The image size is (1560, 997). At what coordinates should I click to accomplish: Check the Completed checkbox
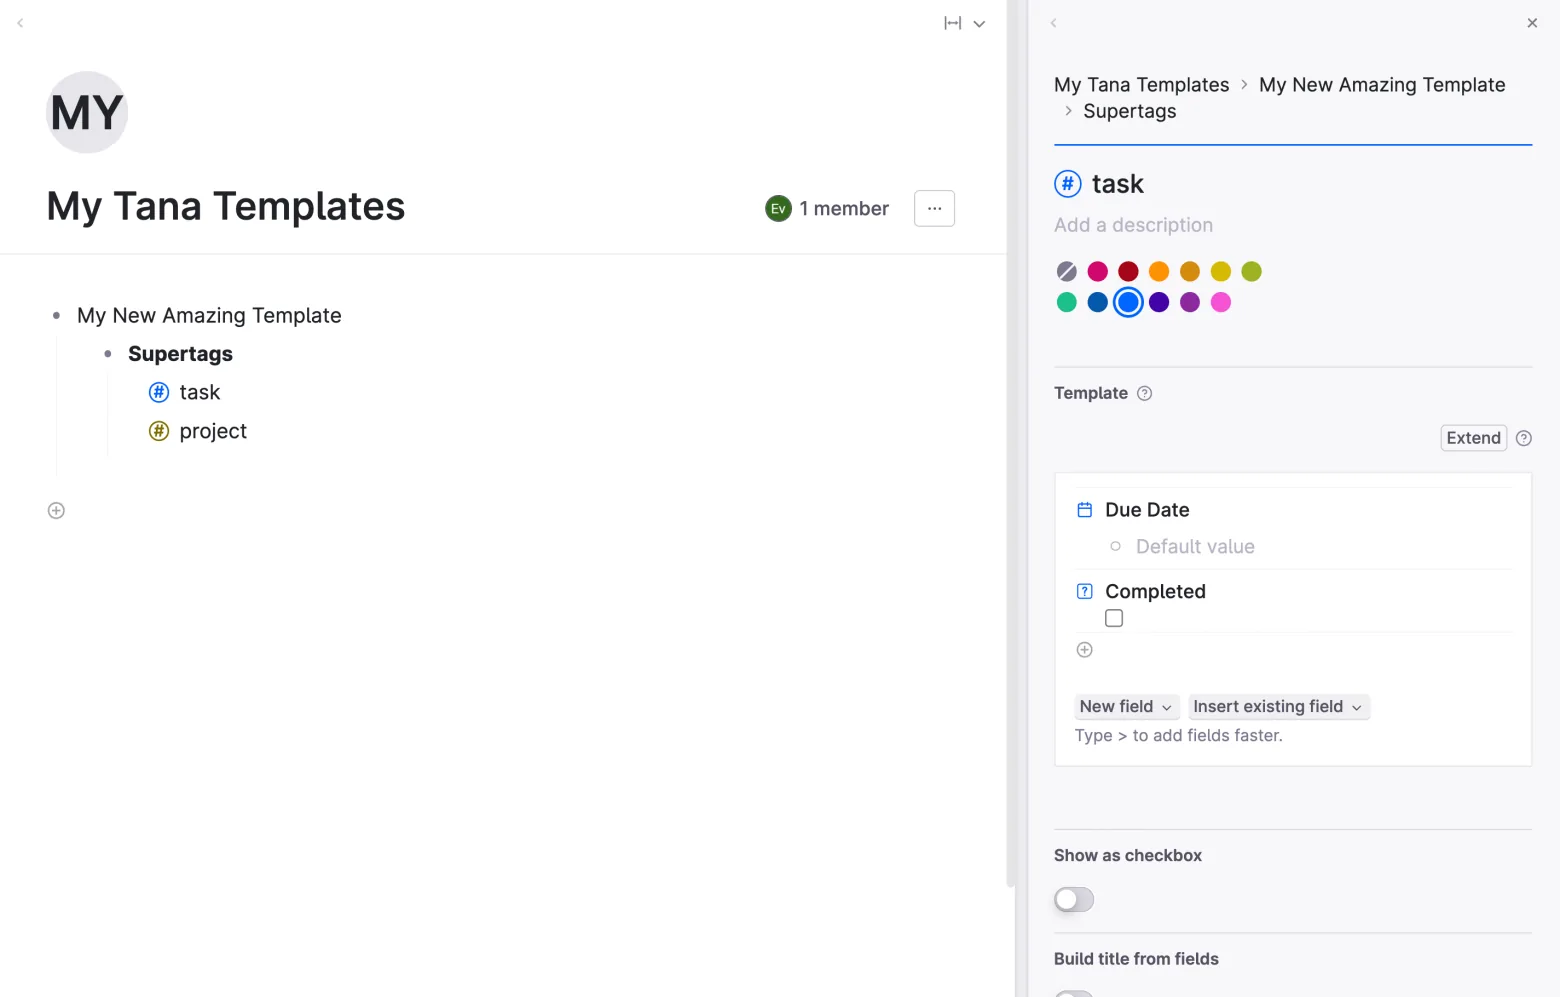[x=1114, y=619]
